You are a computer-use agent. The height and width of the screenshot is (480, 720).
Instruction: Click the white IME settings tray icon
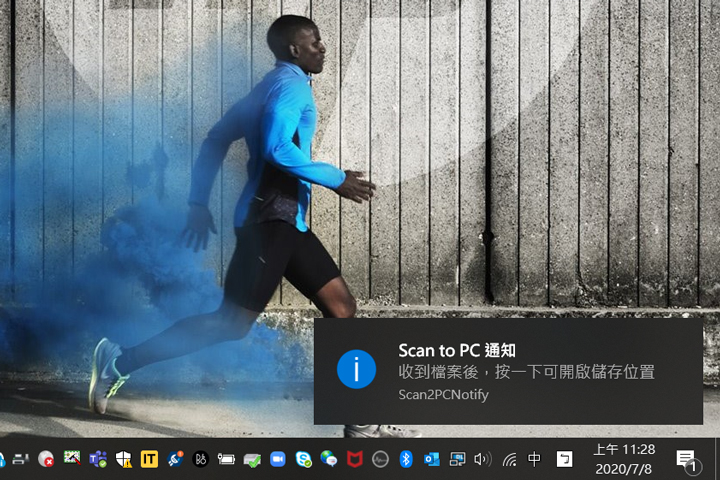[x=564, y=459]
